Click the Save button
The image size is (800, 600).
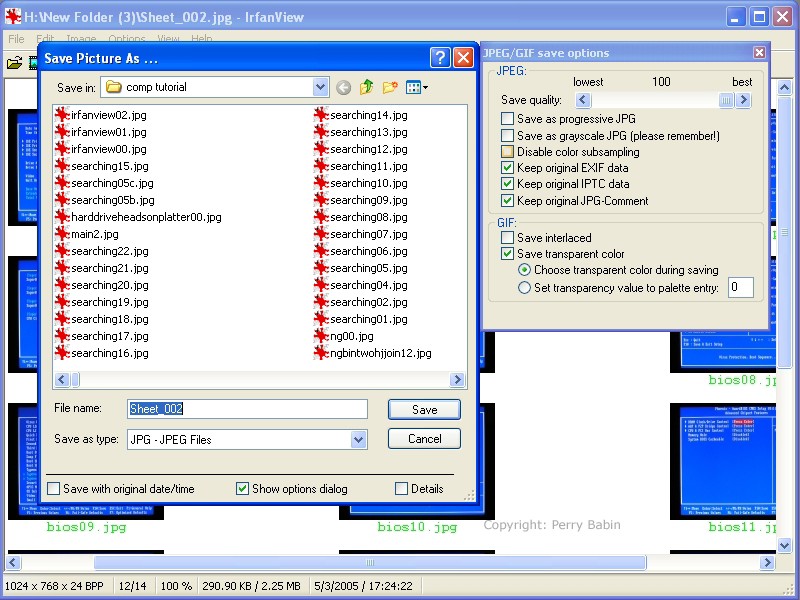(x=424, y=410)
